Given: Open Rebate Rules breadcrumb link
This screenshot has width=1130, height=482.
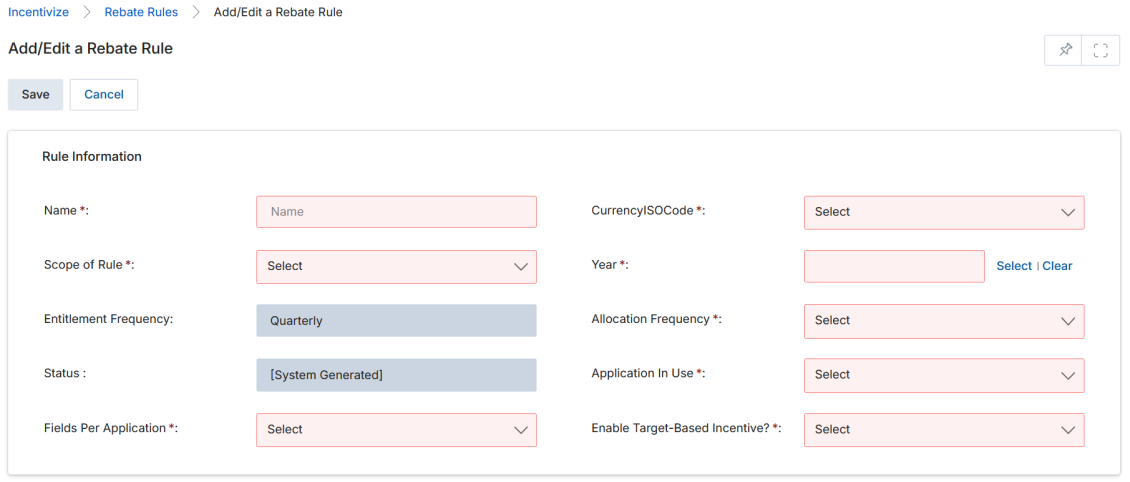Looking at the screenshot, I should click(x=141, y=12).
